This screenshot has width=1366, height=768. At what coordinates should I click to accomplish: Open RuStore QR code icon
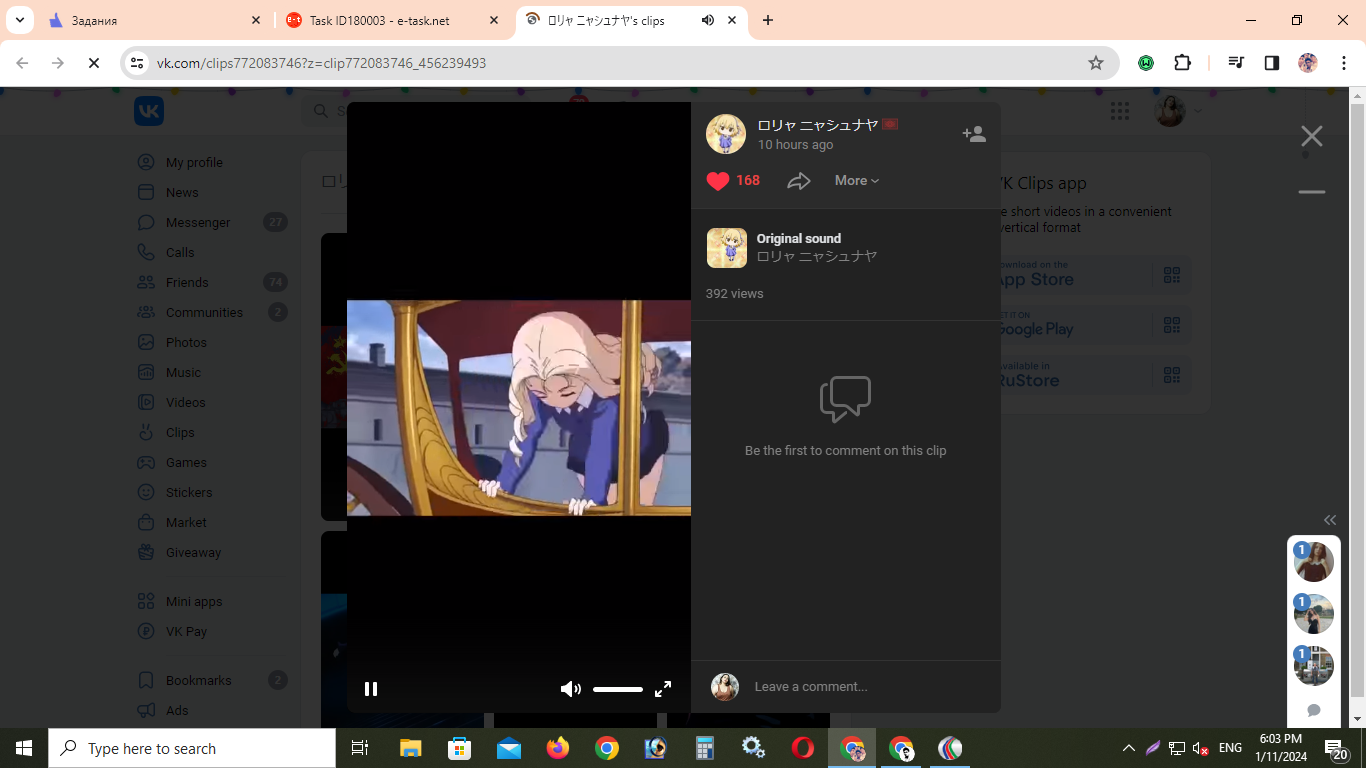click(1172, 375)
